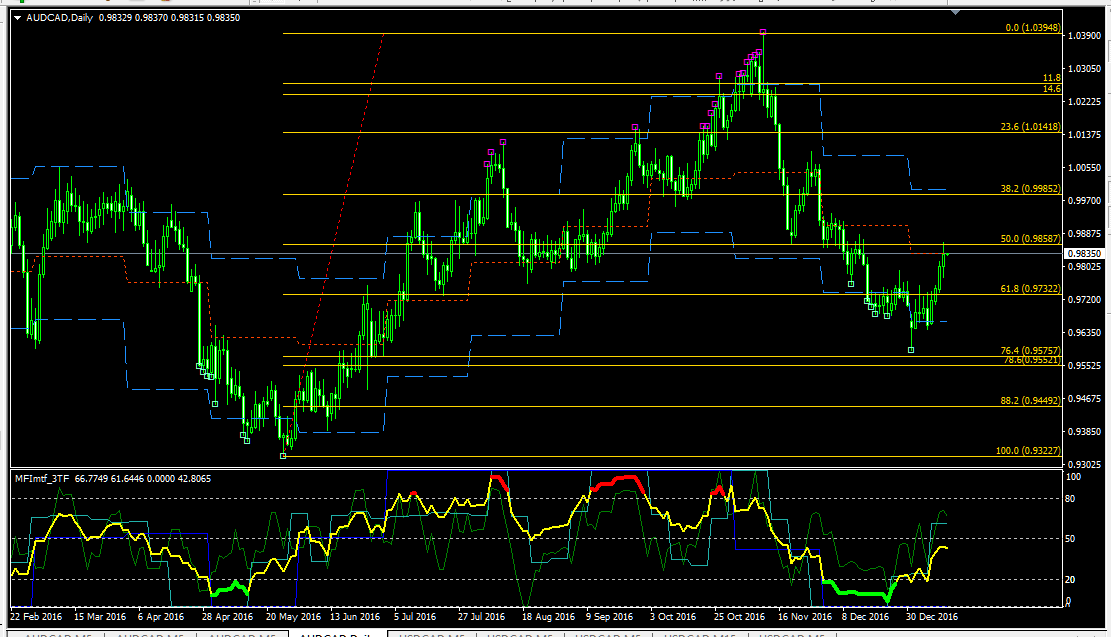Click the OHLC values 0.98329 0.98370 0.98315 0.98350
Screen dimensions: 1111x637
click(x=169, y=18)
